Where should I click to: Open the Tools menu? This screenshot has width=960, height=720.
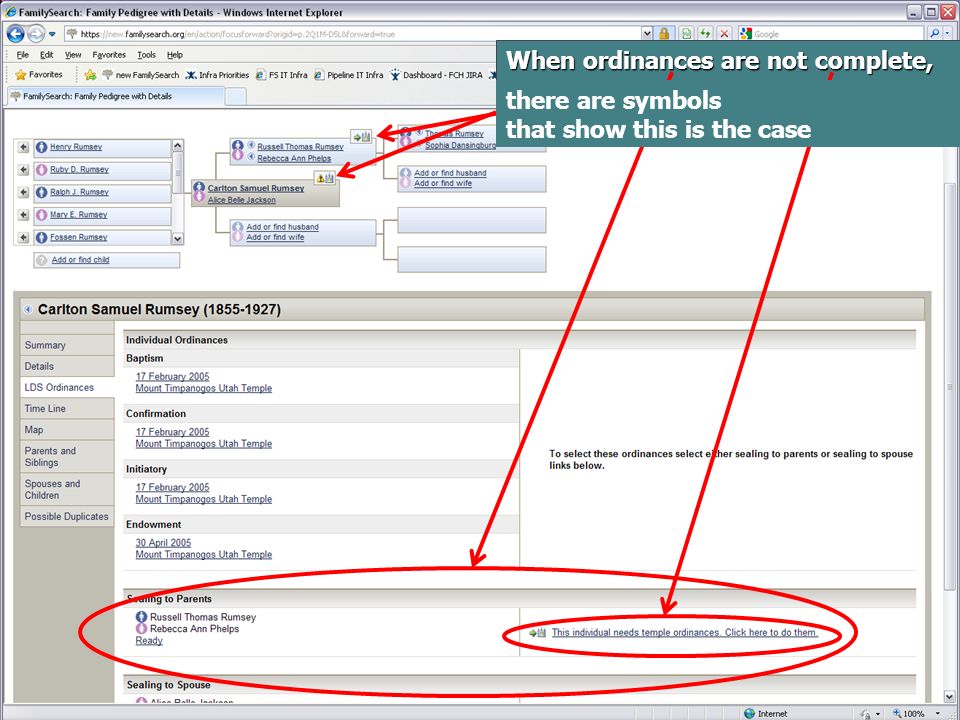(146, 54)
